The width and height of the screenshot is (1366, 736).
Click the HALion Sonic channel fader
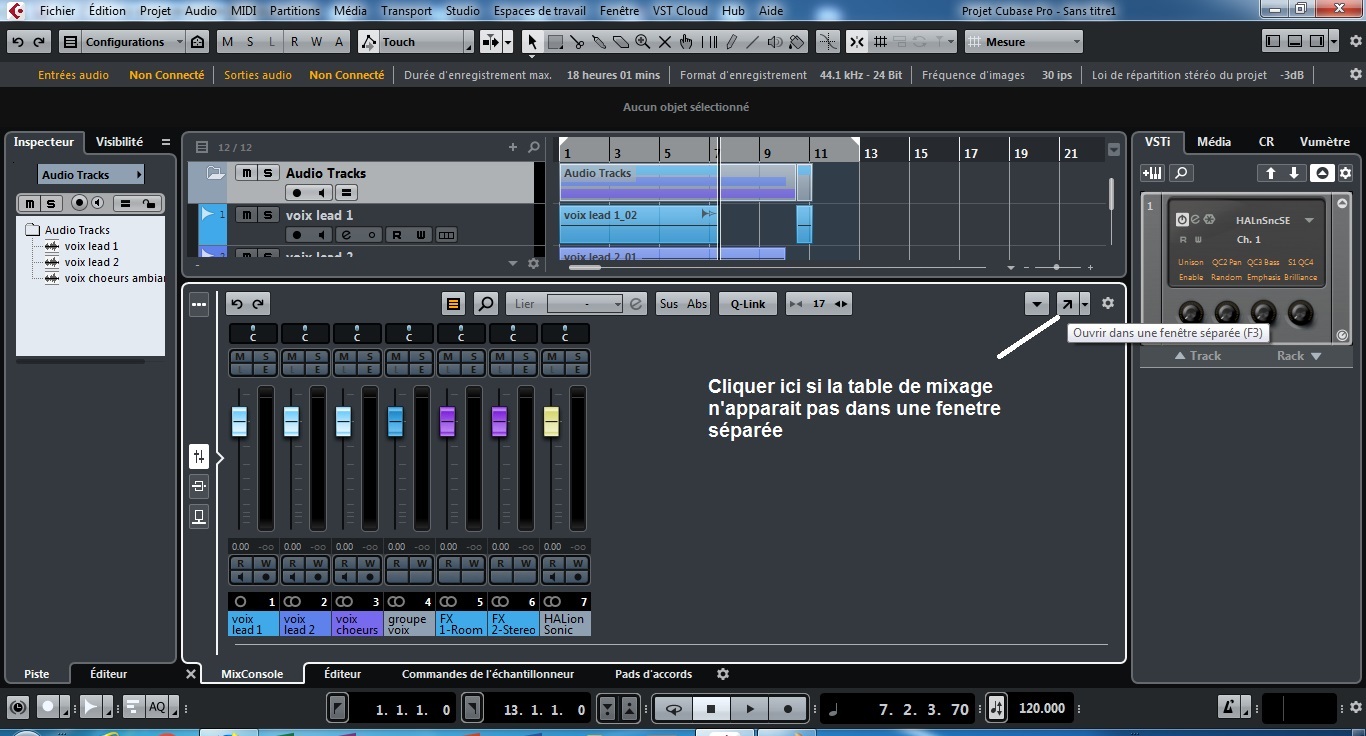pos(551,421)
